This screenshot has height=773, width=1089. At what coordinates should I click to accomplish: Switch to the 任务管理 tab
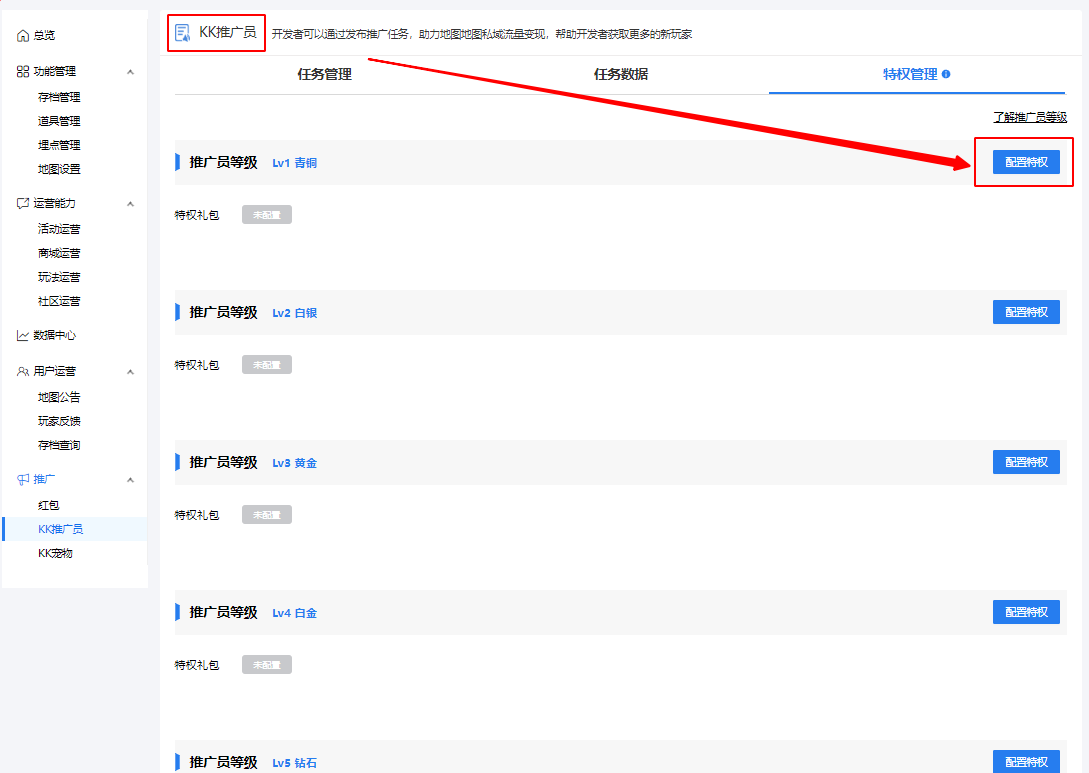(x=324, y=74)
